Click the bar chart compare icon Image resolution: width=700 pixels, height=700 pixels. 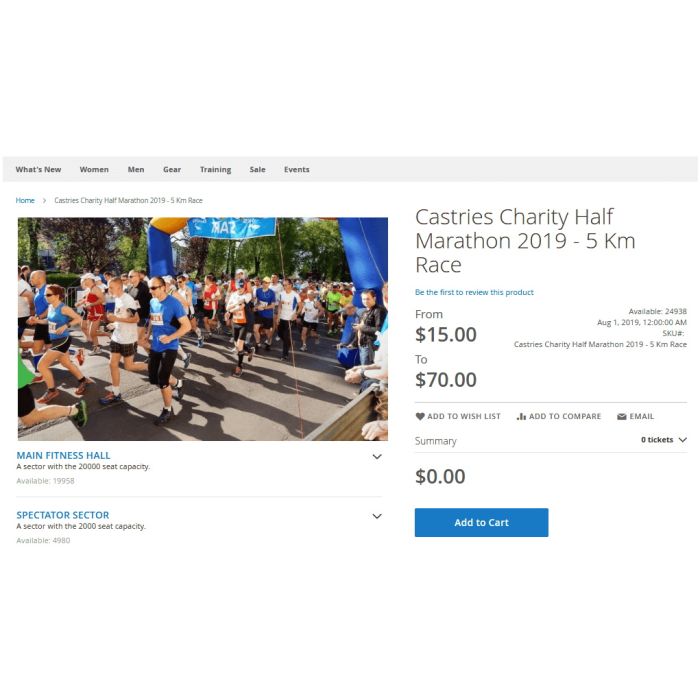[x=521, y=417]
